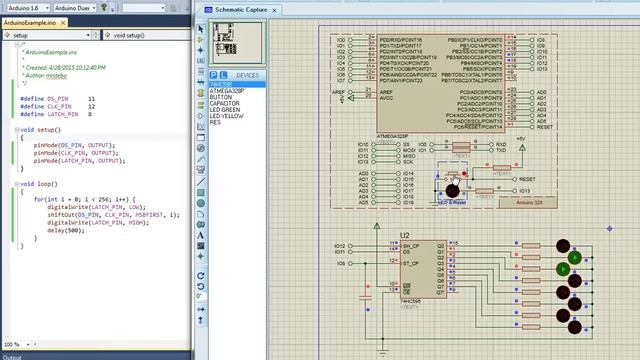The image size is (640, 360).
Task: Click the vertical mirror (Y-flip) icon
Action: (200, 320)
